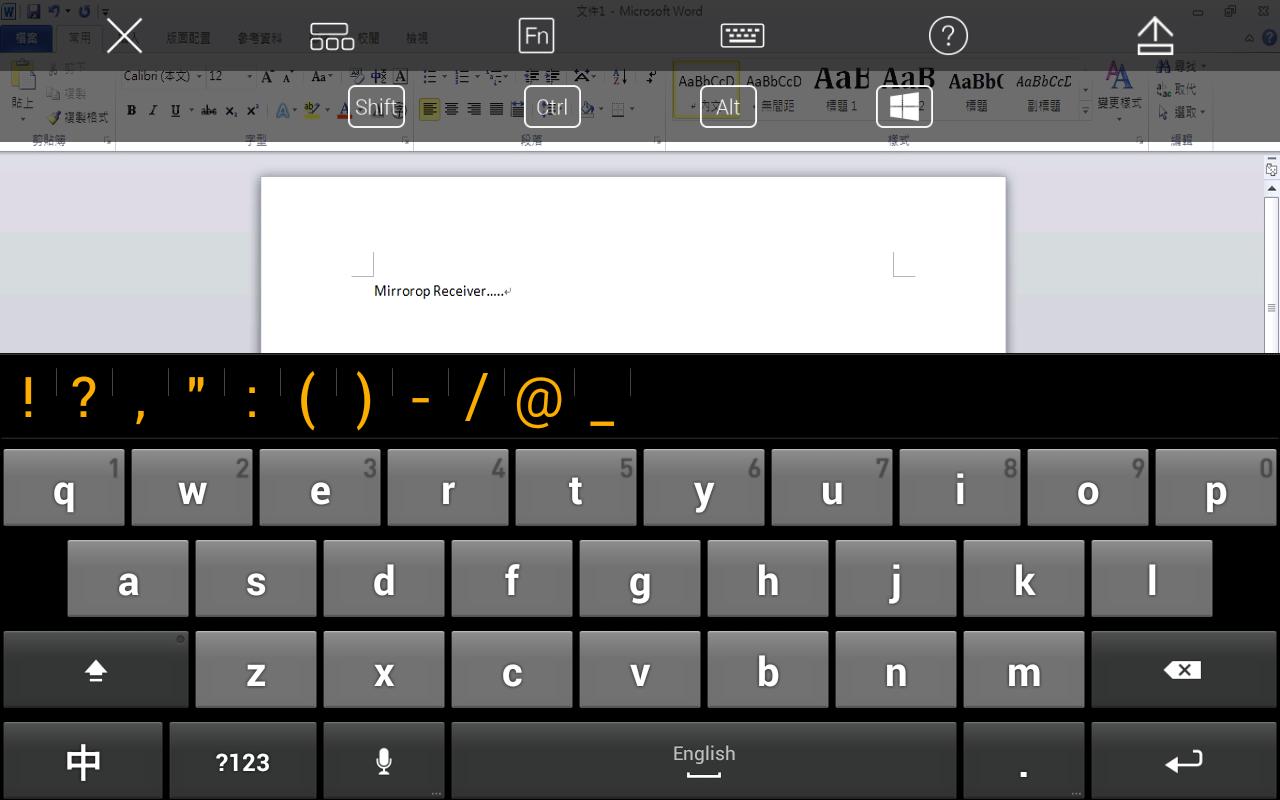Toggle the Alt modifier key overlay

(728, 106)
